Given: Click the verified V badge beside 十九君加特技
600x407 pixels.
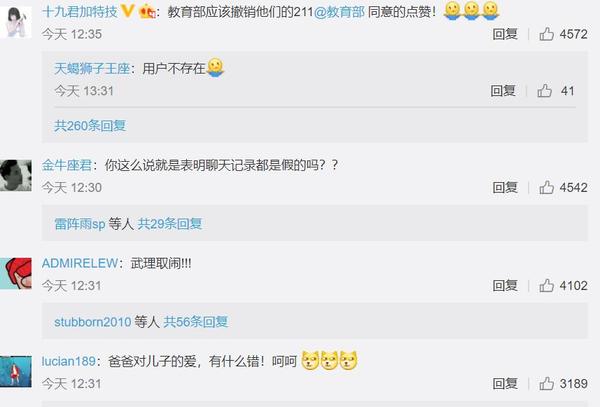Looking at the screenshot, I should pos(127,11).
